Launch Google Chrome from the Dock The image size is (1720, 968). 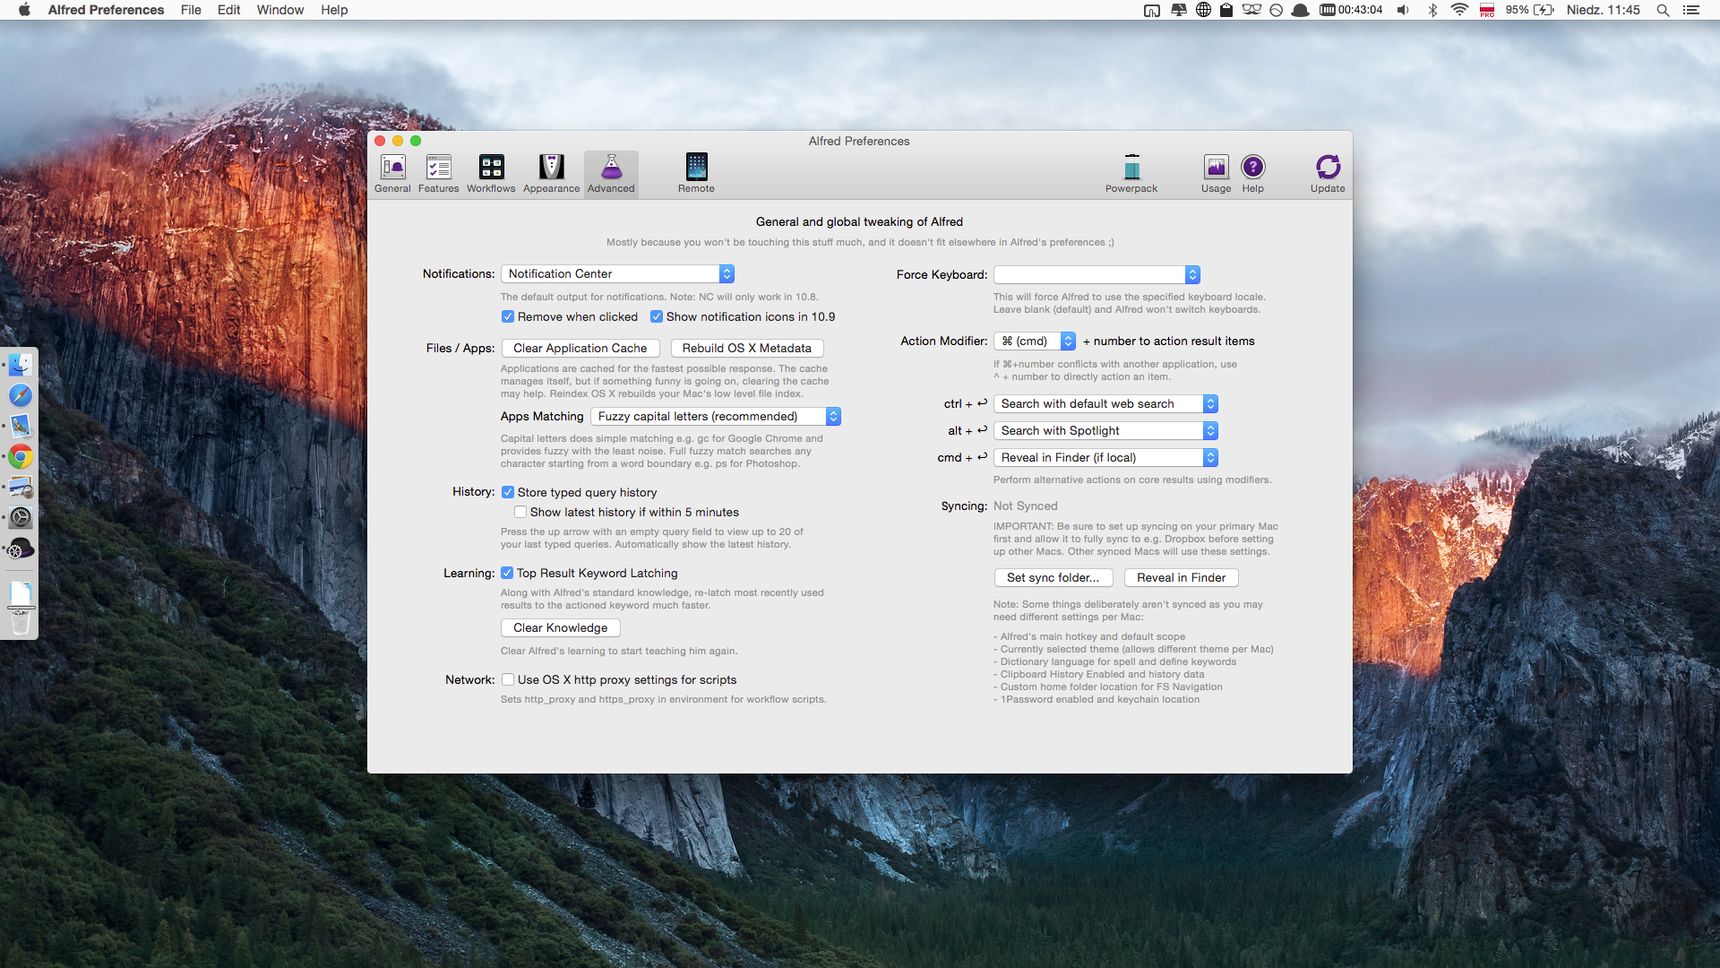(20, 457)
